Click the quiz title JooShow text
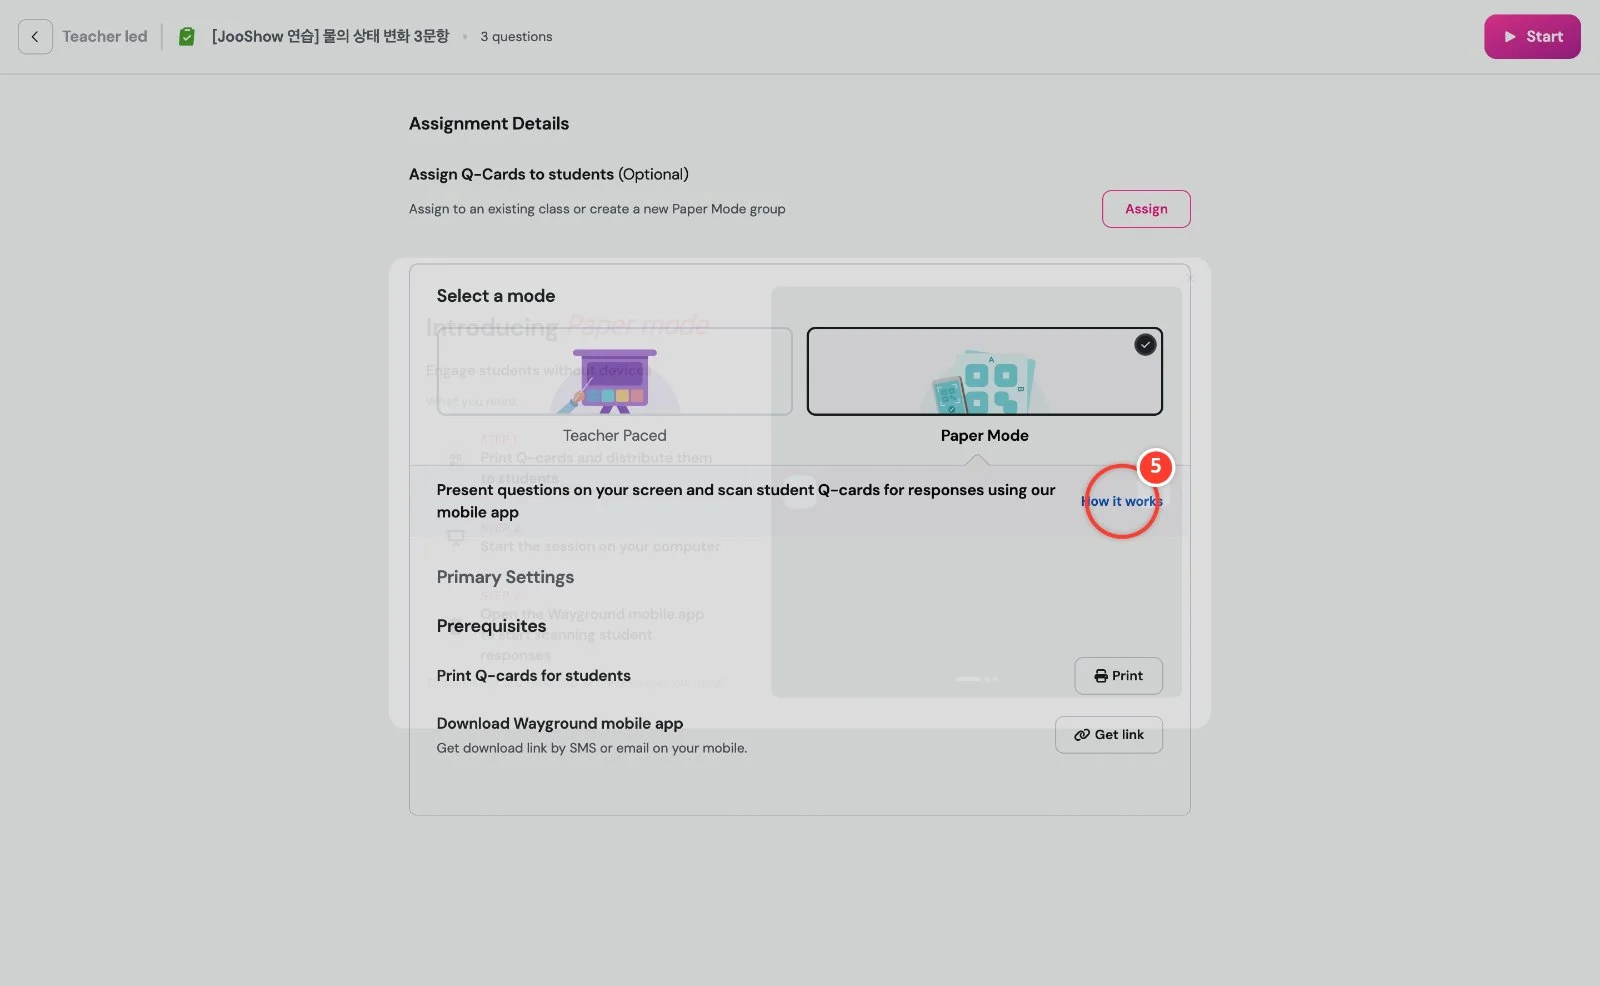 [330, 37]
